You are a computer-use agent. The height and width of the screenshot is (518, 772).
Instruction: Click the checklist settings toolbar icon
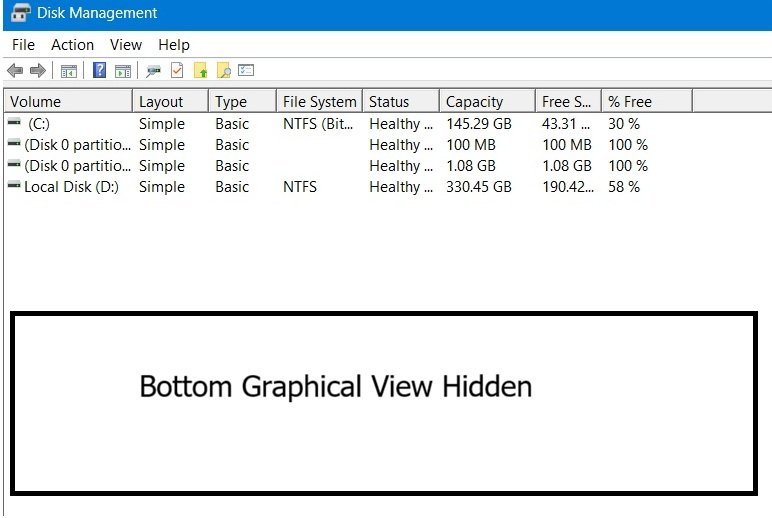pos(246,70)
